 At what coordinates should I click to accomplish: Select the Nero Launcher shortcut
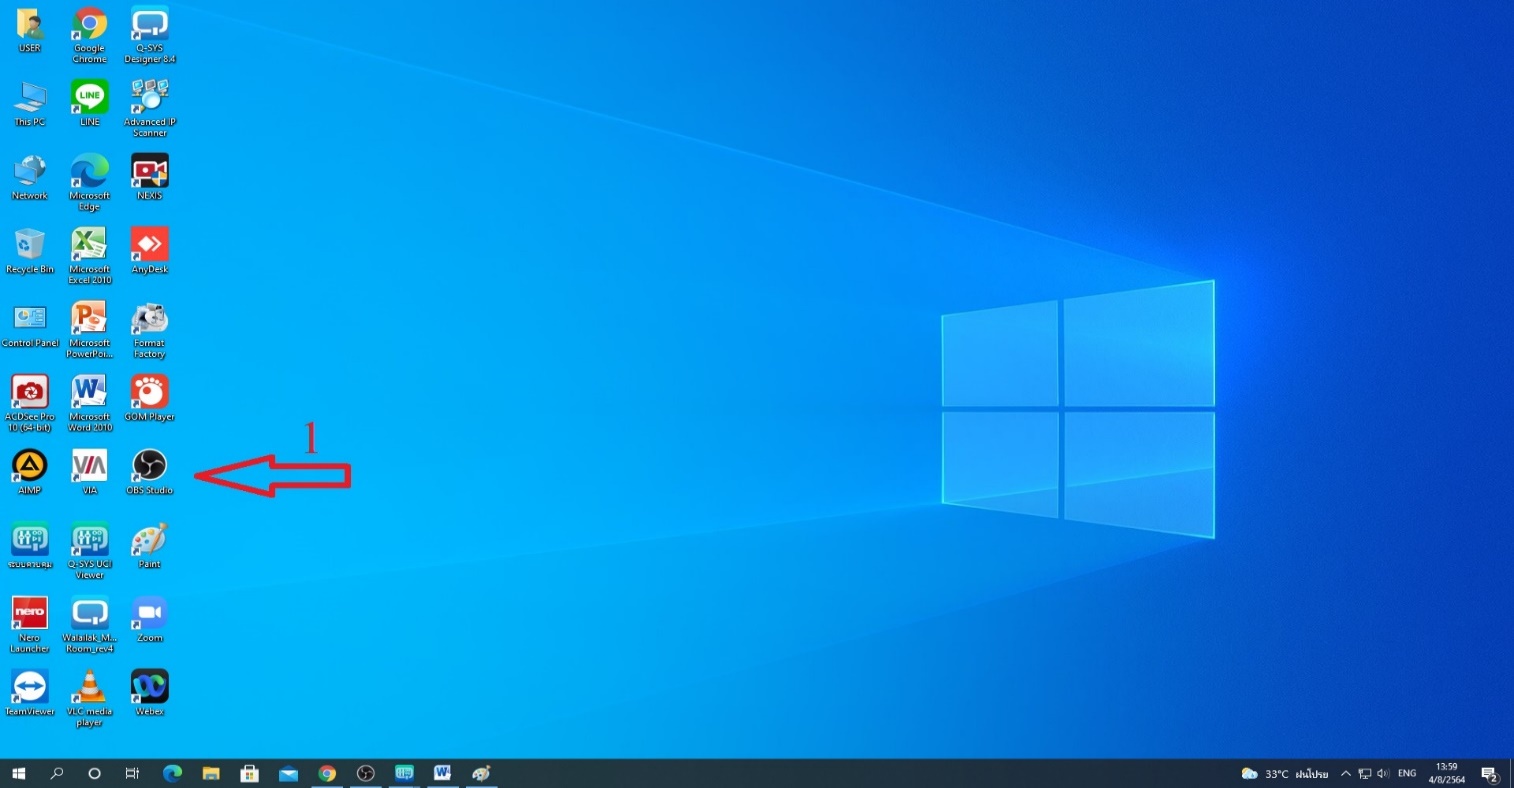(30, 626)
